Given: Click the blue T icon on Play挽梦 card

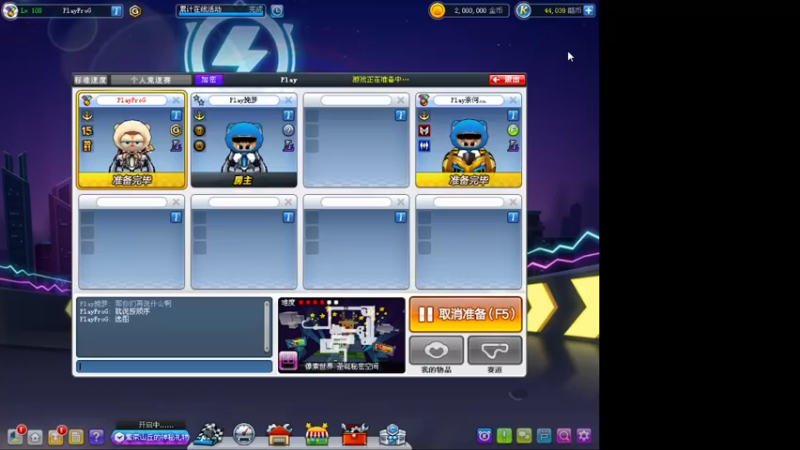Looking at the screenshot, I should coord(288,115).
